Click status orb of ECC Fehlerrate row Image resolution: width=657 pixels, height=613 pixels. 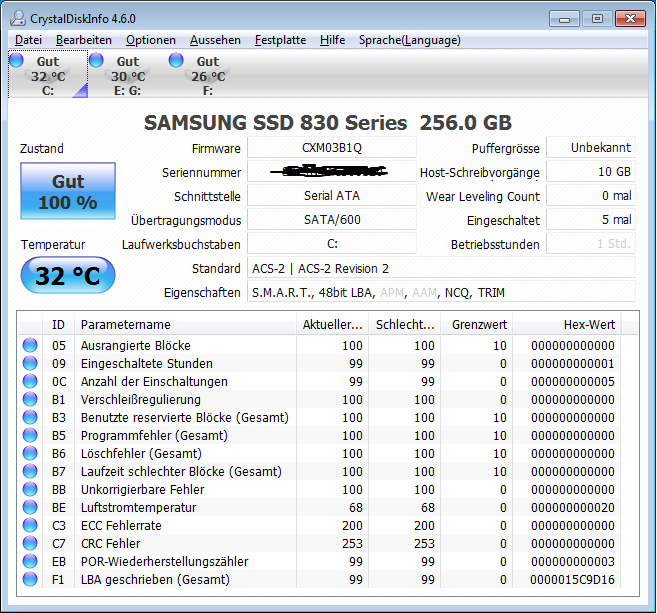[30, 525]
